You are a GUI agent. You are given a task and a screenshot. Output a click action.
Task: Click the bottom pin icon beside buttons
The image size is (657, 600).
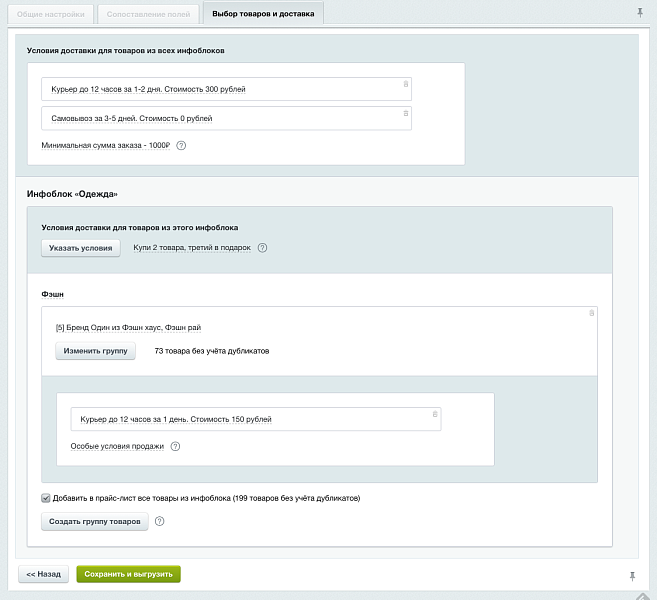pyautogui.click(x=632, y=575)
